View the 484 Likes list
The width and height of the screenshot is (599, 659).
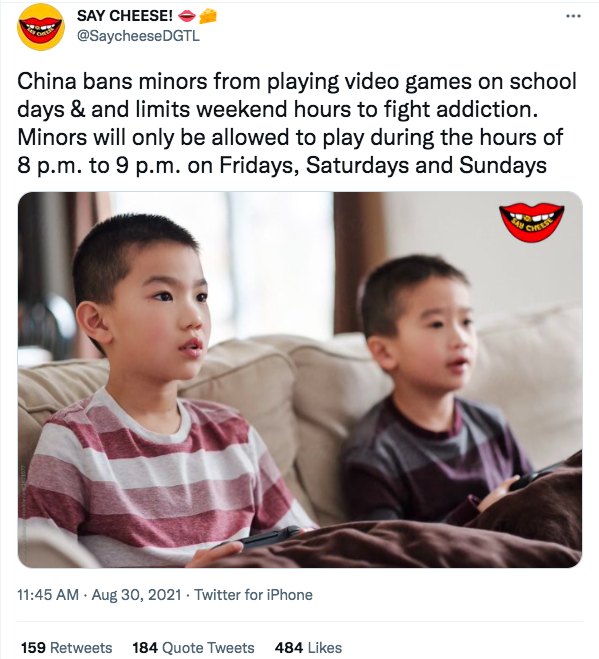click(308, 648)
